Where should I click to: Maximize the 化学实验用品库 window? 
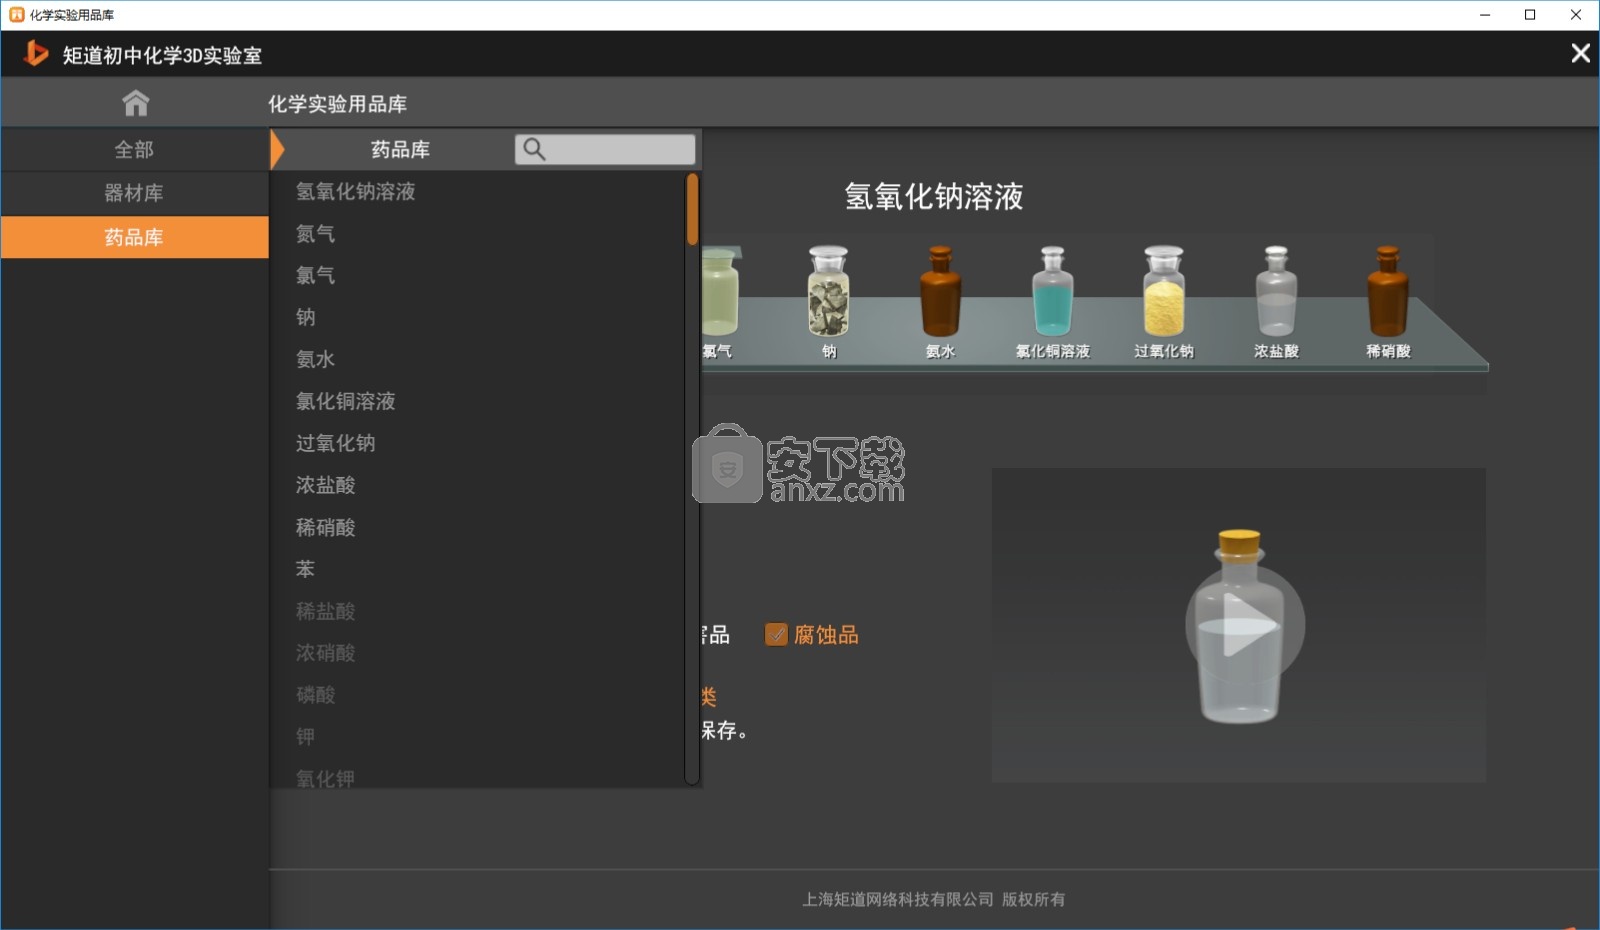(1530, 15)
